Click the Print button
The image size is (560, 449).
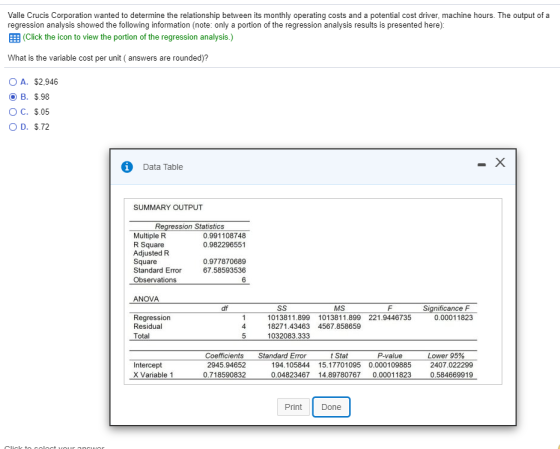[293, 407]
